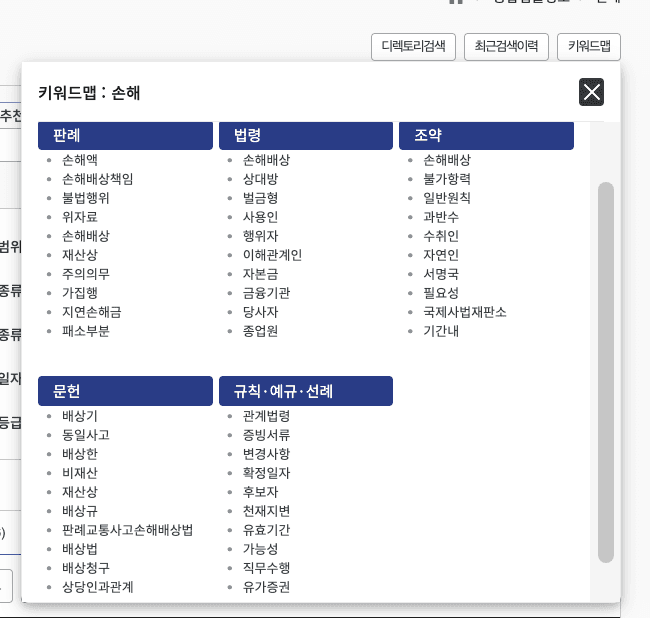Image resolution: width=650 pixels, height=618 pixels.
Task: Click keyword 판례교통사고손해배상법
Action: [x=128, y=530]
